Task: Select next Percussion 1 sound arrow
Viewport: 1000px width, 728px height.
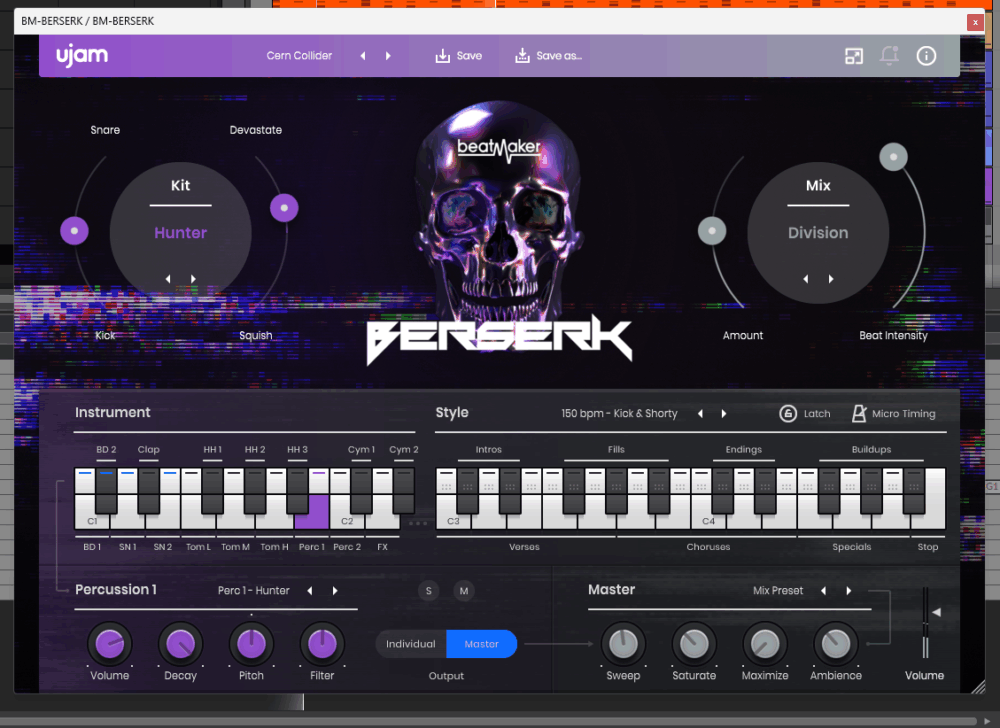Action: (335, 591)
